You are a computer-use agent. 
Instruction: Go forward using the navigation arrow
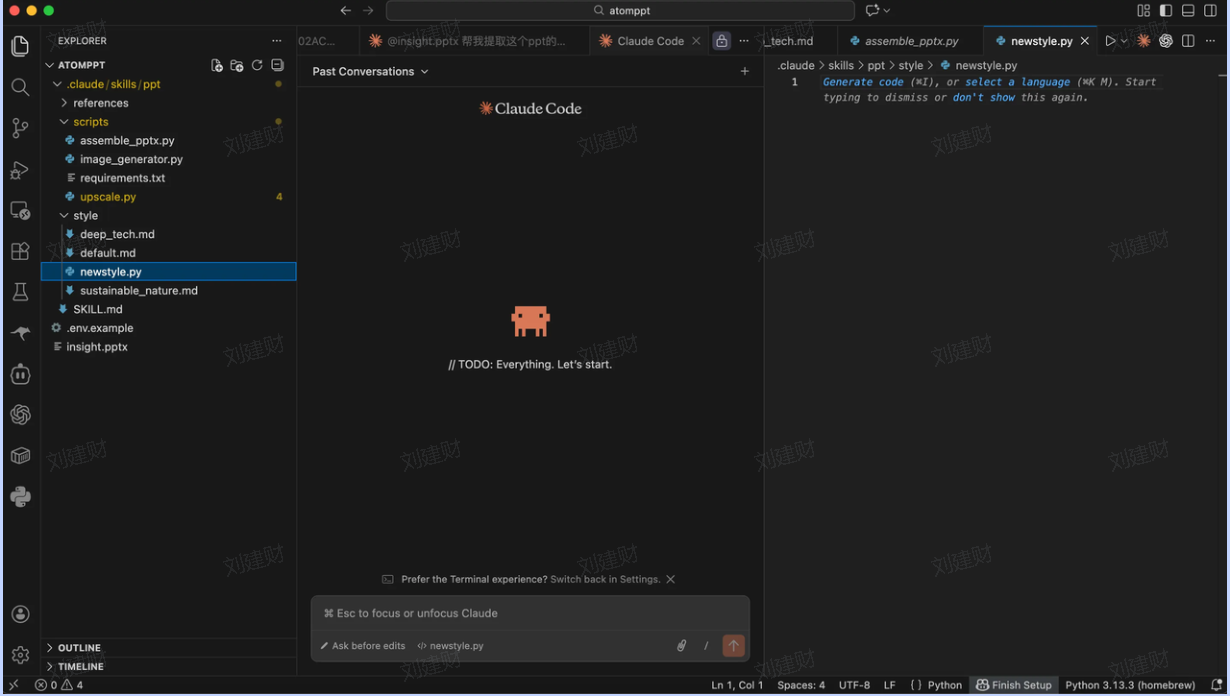(x=368, y=10)
